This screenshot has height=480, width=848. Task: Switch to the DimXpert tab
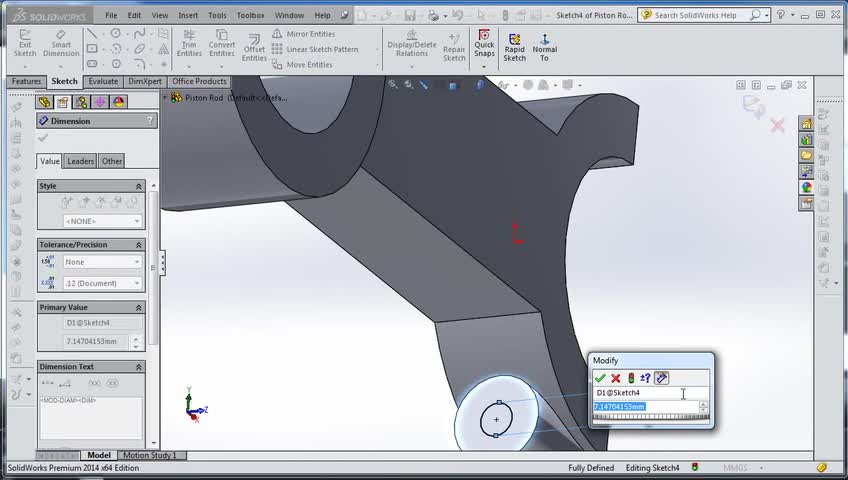144,82
